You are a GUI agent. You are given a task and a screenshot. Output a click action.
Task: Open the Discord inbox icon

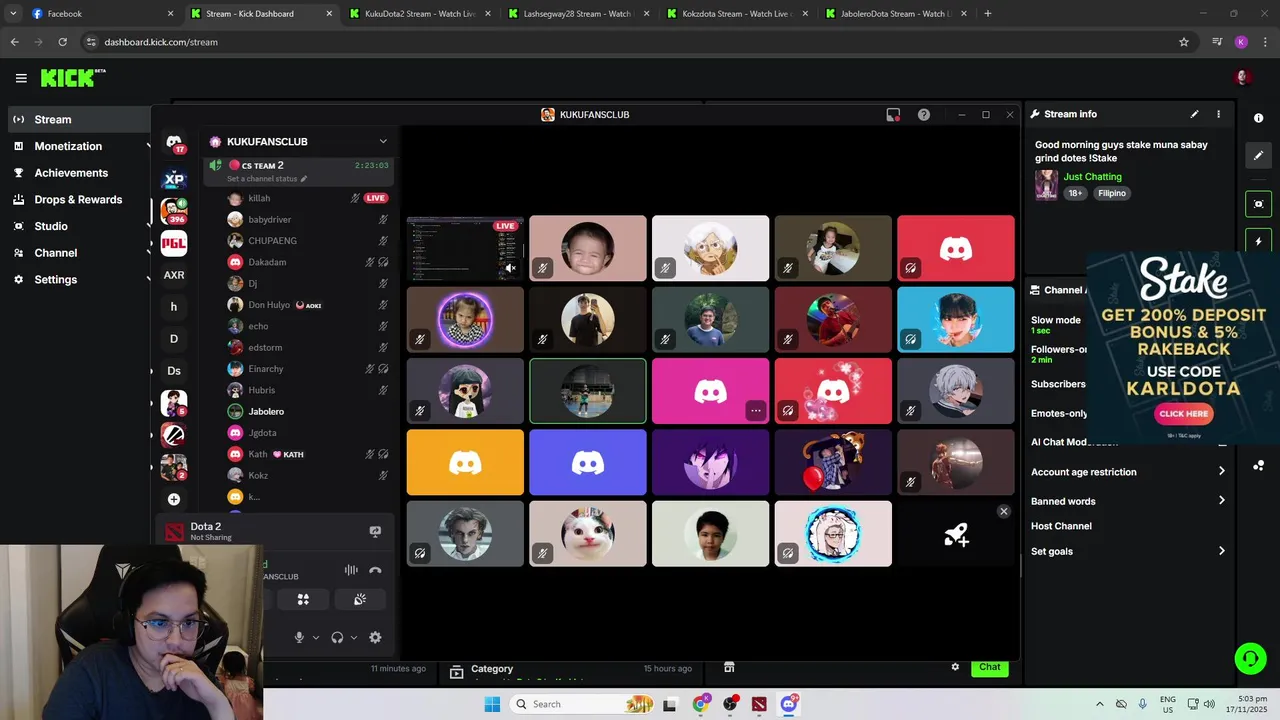(893, 115)
